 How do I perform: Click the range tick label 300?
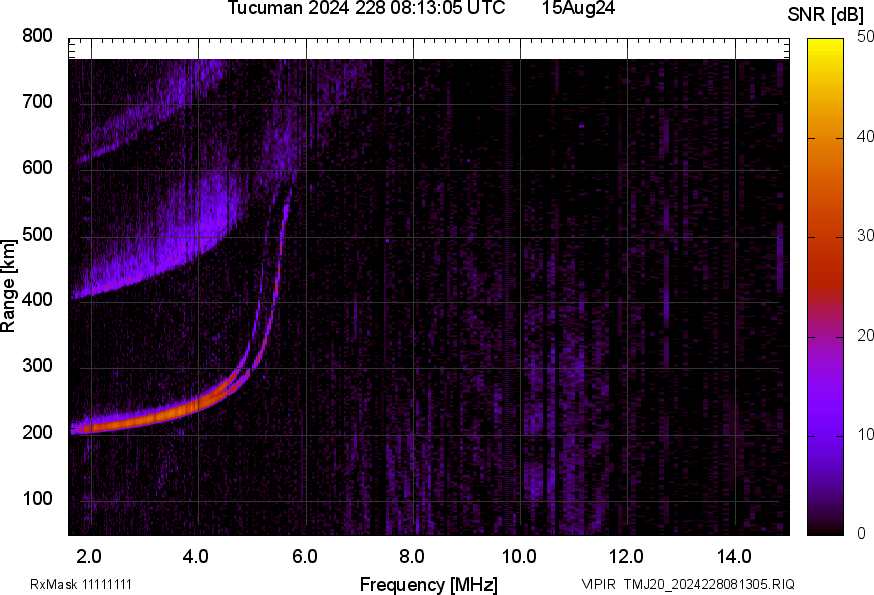[x=37, y=366]
